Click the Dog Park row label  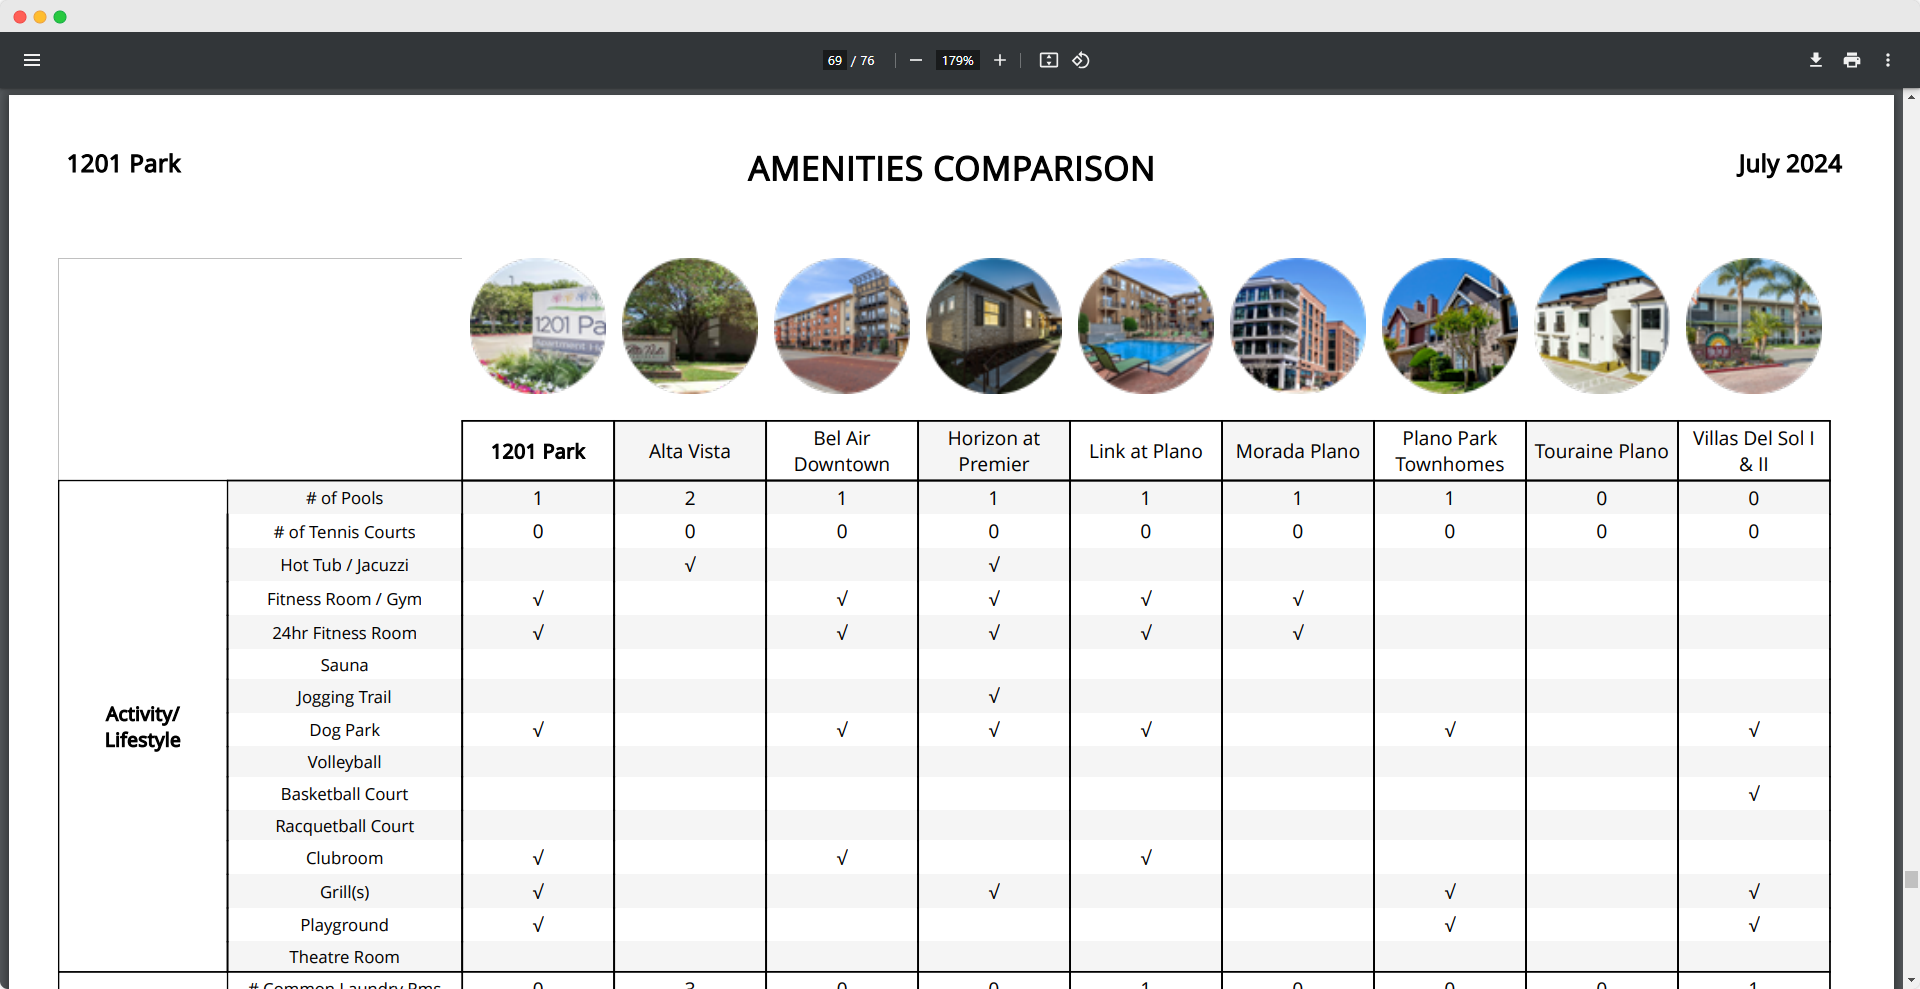pyautogui.click(x=344, y=730)
